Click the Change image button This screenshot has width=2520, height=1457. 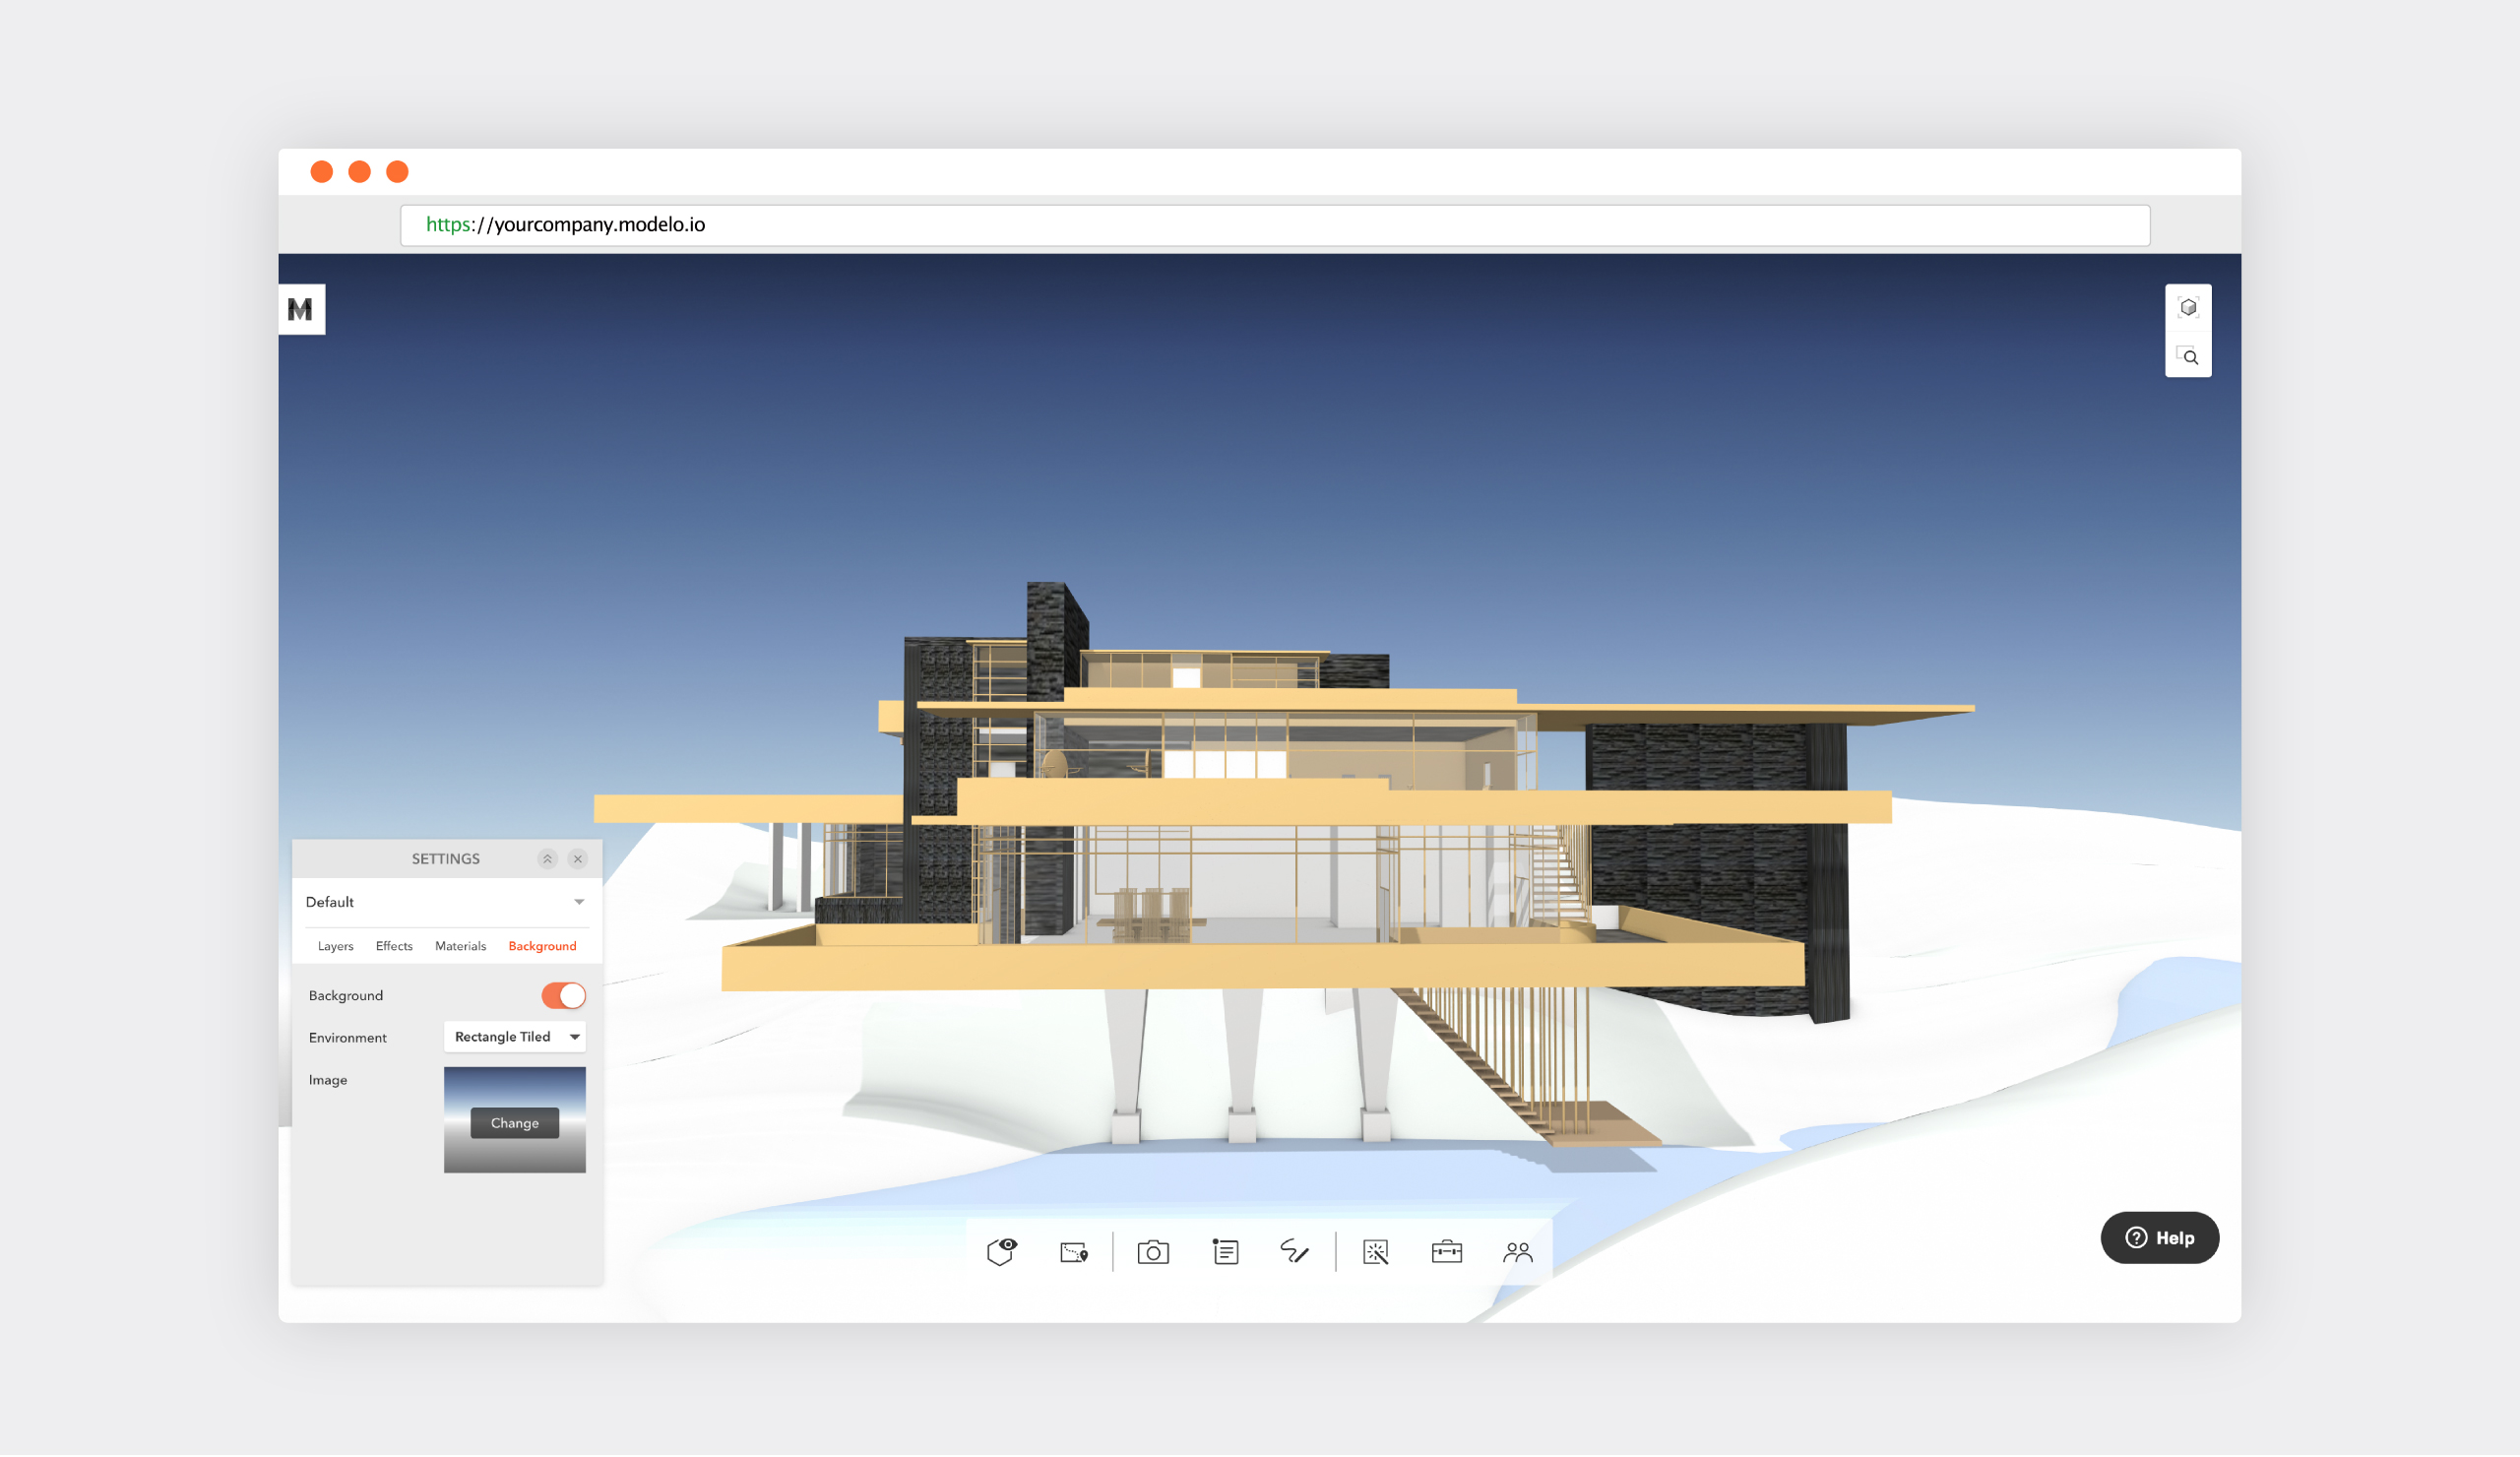[514, 1123]
